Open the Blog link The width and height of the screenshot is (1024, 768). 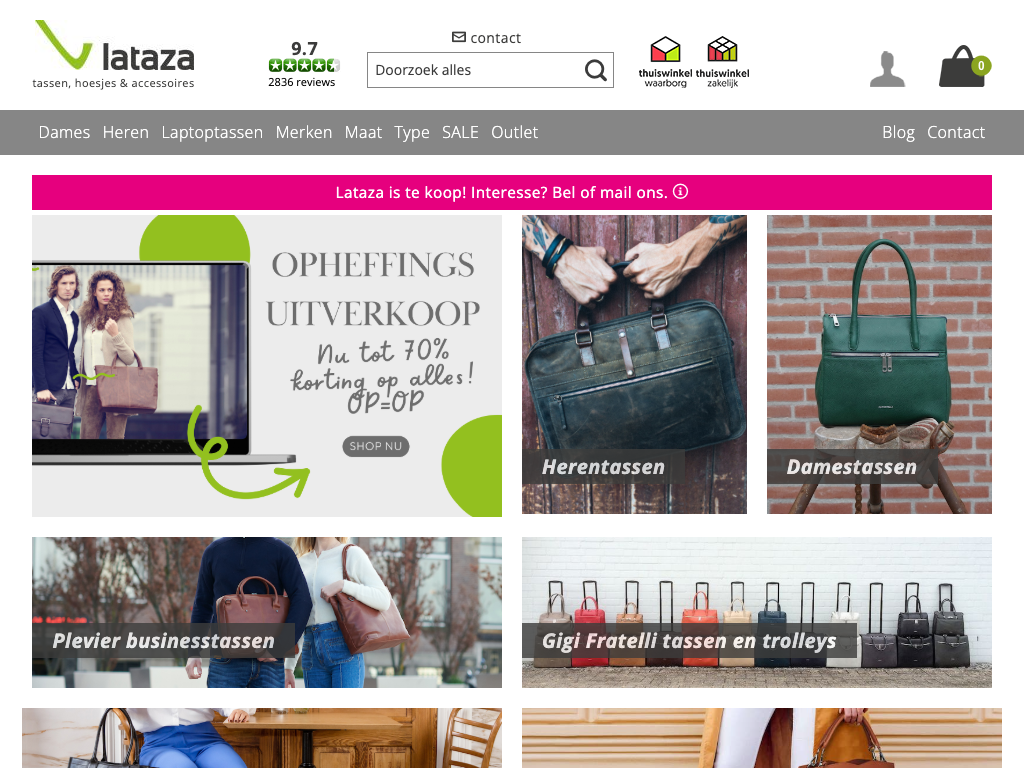tap(898, 133)
